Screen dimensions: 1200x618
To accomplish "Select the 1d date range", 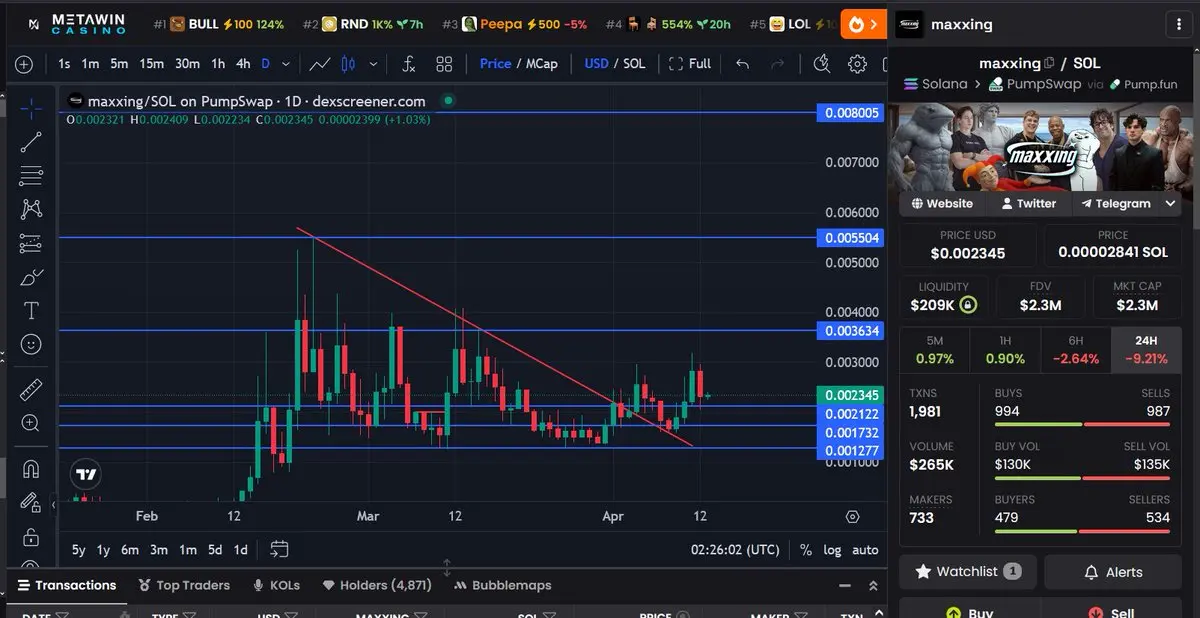I will (240, 550).
